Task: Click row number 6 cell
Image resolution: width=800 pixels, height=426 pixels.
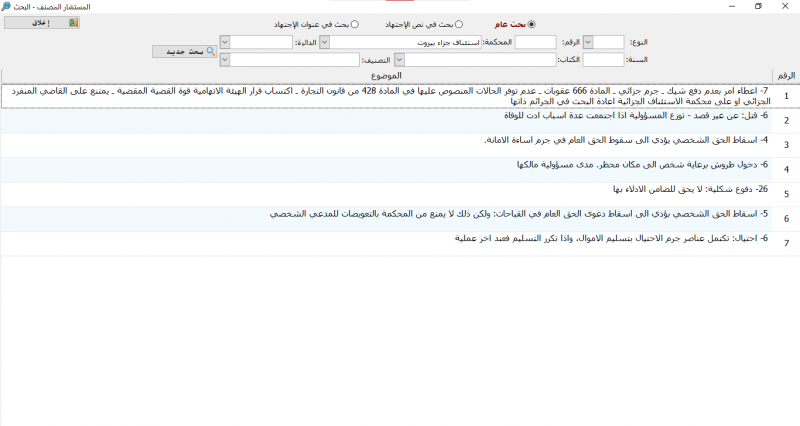Action: point(786,219)
